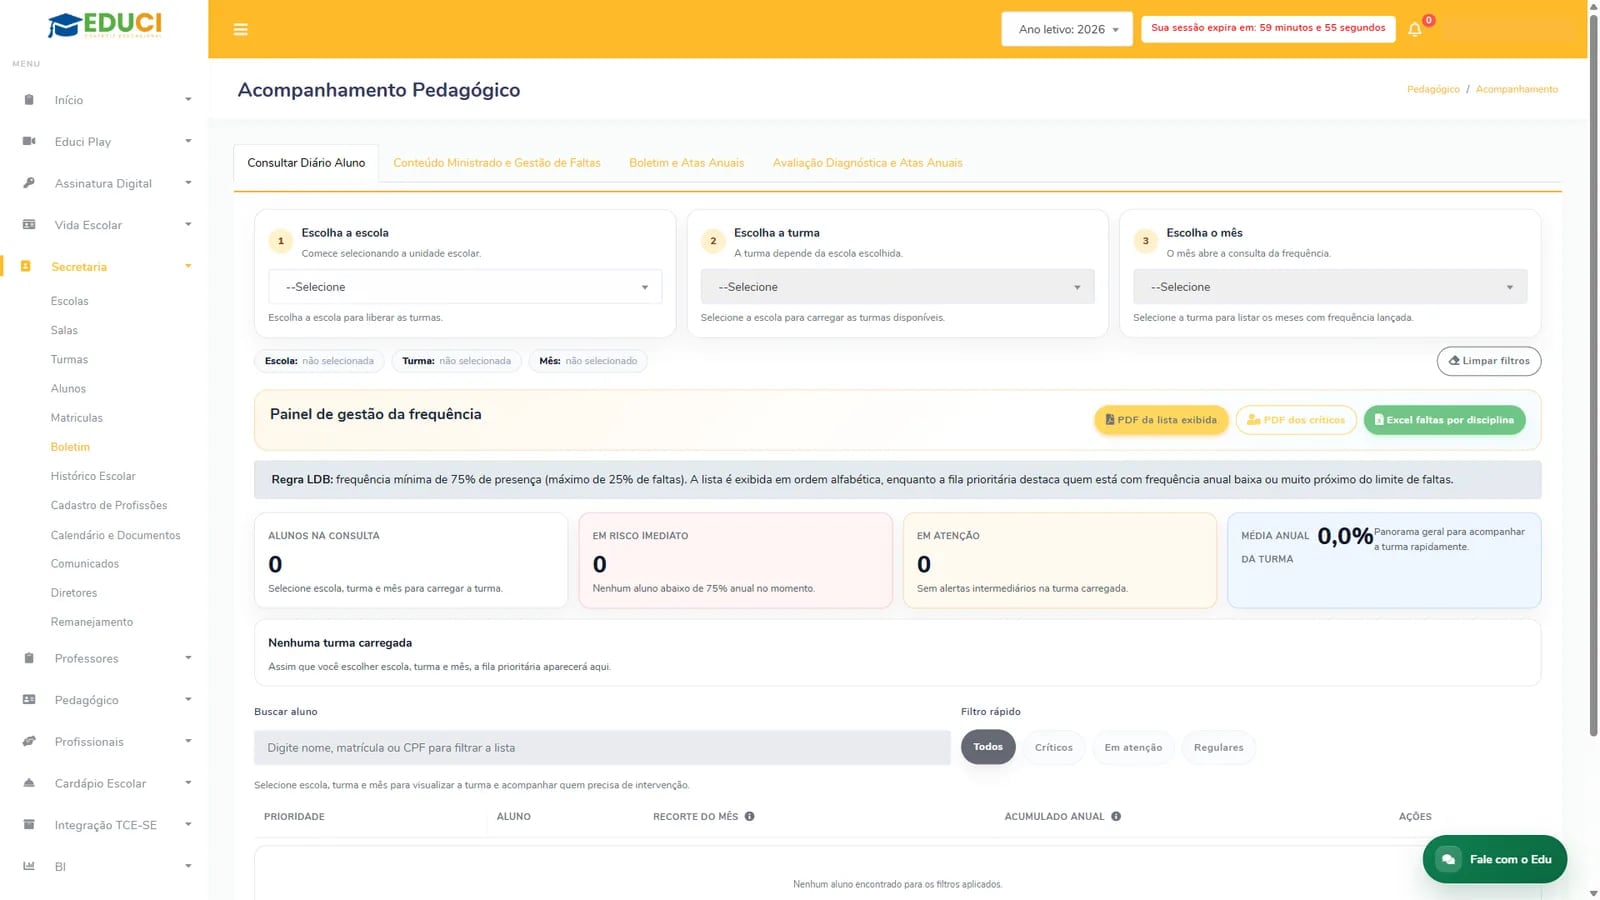Expand the Educi Play menu arrow
The width and height of the screenshot is (1600, 900).
[188, 141]
